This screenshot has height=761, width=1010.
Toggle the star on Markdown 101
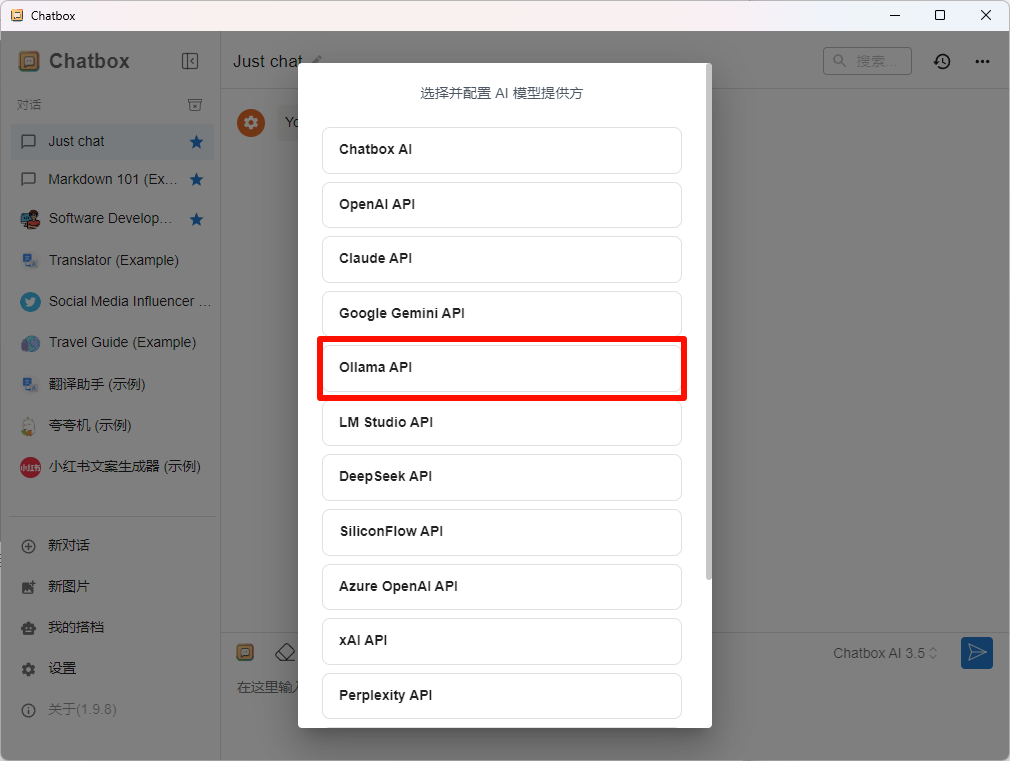coord(197,180)
